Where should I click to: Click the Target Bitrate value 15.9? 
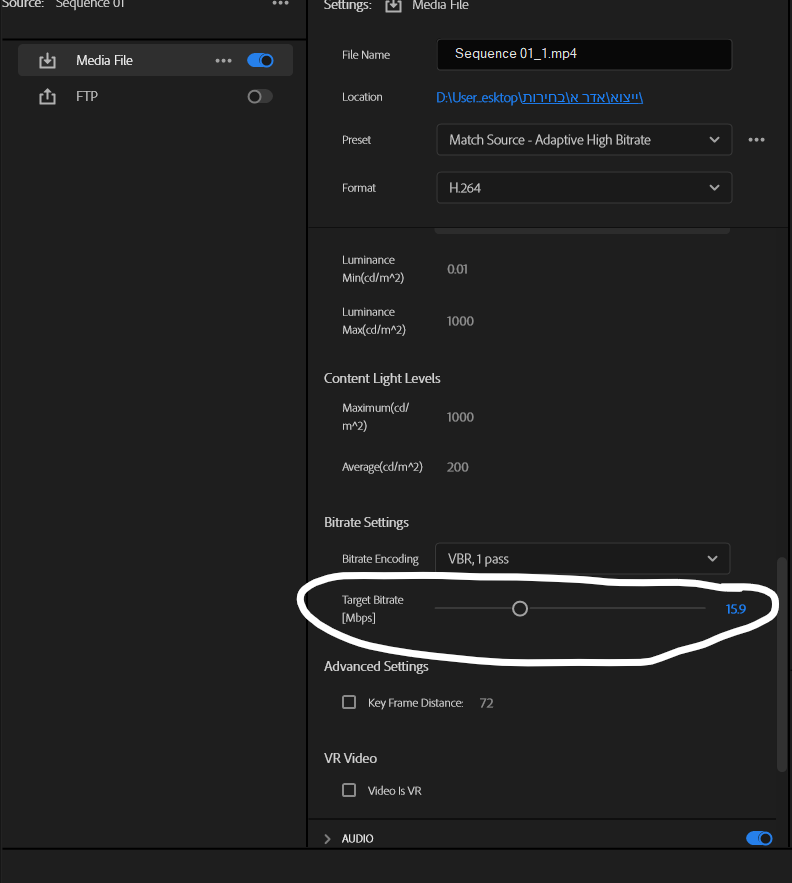[x=735, y=608]
